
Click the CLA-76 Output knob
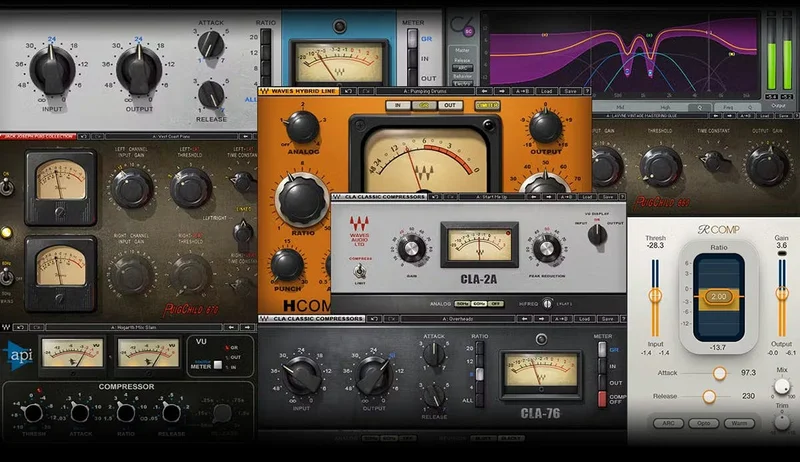(374, 375)
